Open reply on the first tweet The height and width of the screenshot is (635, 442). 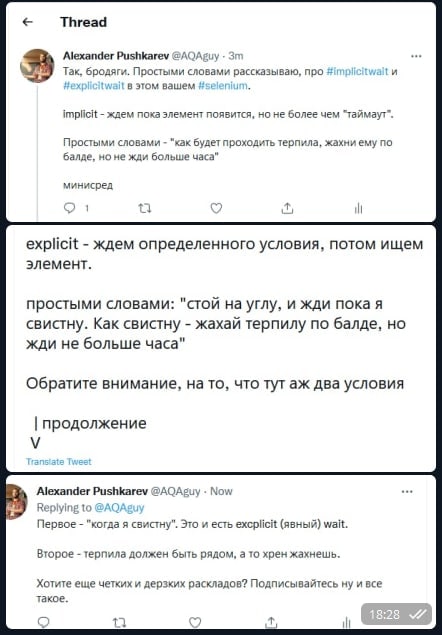click(x=70, y=208)
